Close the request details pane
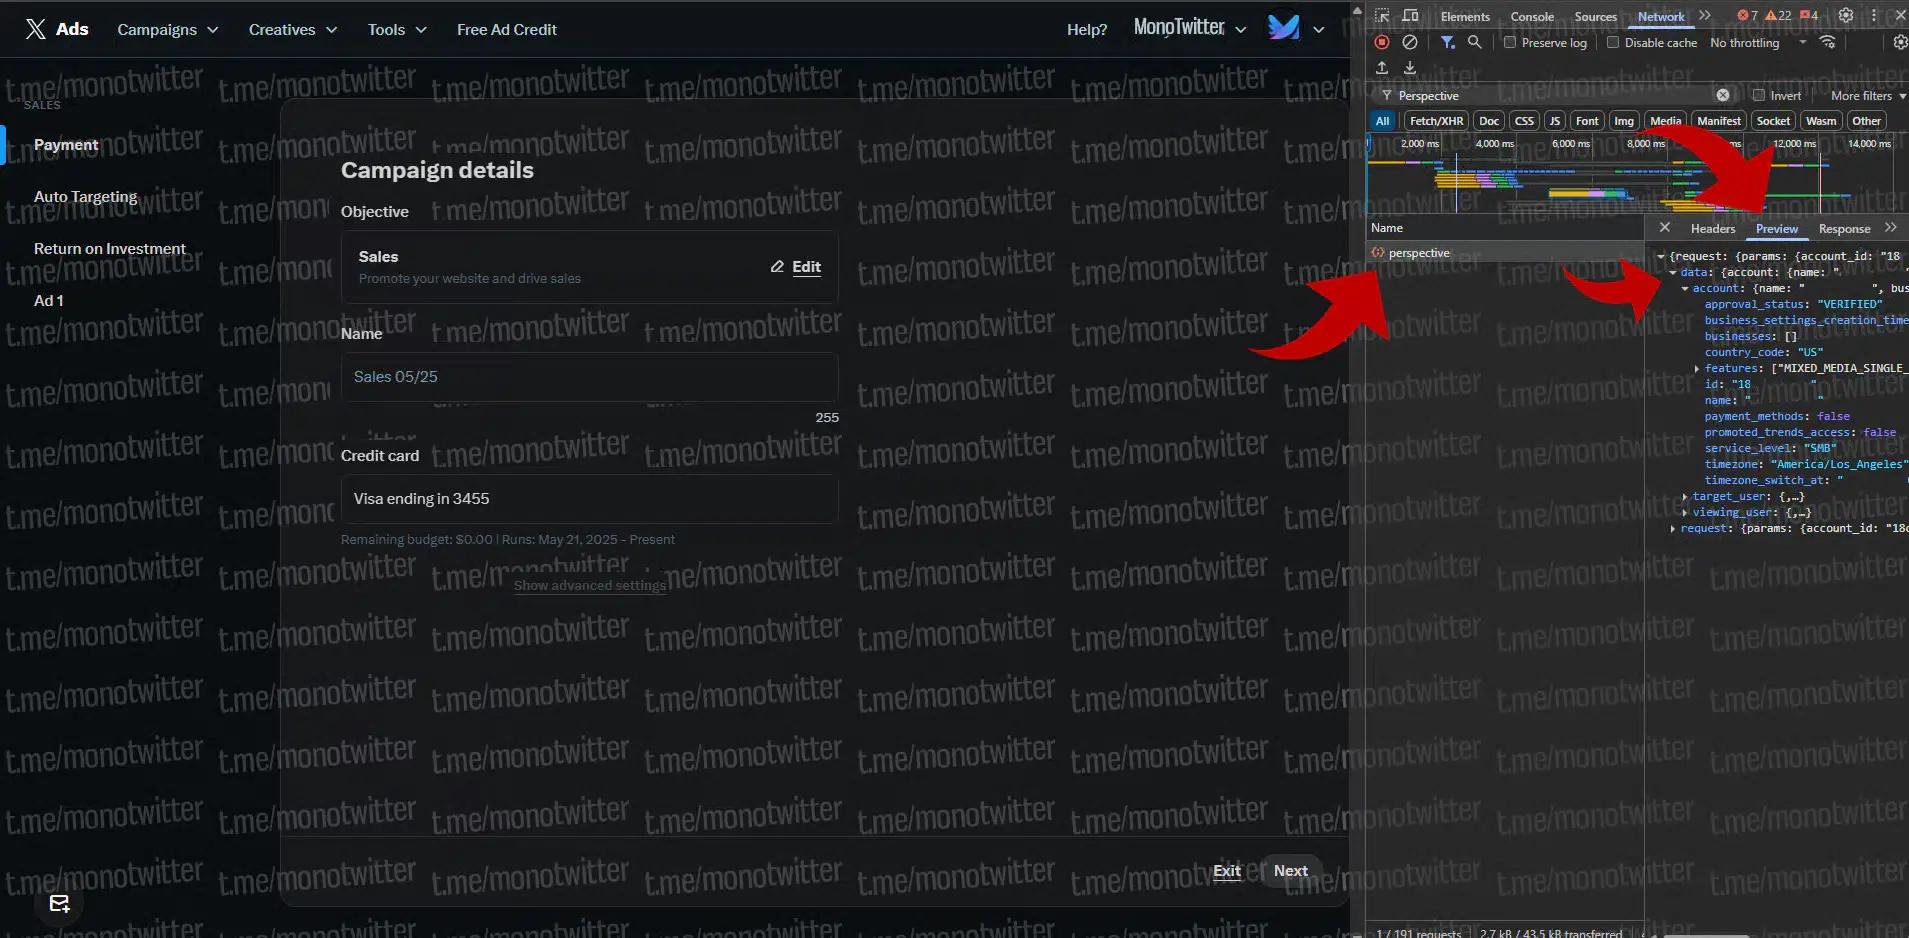 tap(1665, 228)
